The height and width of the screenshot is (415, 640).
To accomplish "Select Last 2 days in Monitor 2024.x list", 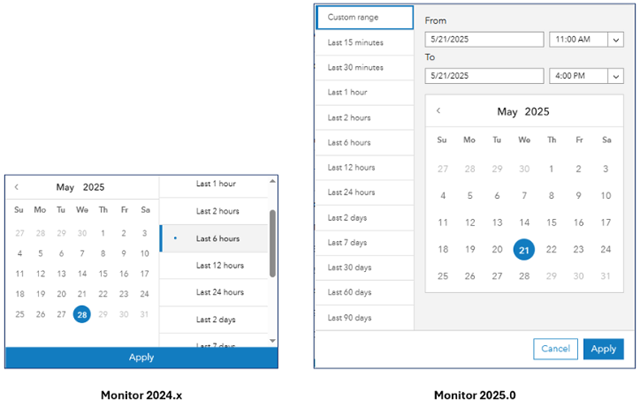I will click(213, 320).
